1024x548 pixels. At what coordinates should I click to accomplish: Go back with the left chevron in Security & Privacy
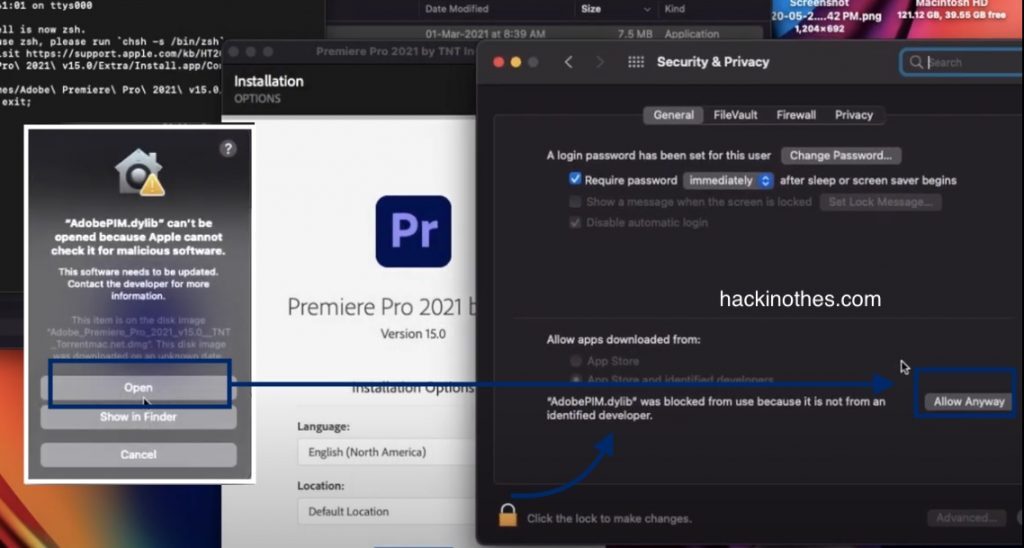[x=568, y=61]
